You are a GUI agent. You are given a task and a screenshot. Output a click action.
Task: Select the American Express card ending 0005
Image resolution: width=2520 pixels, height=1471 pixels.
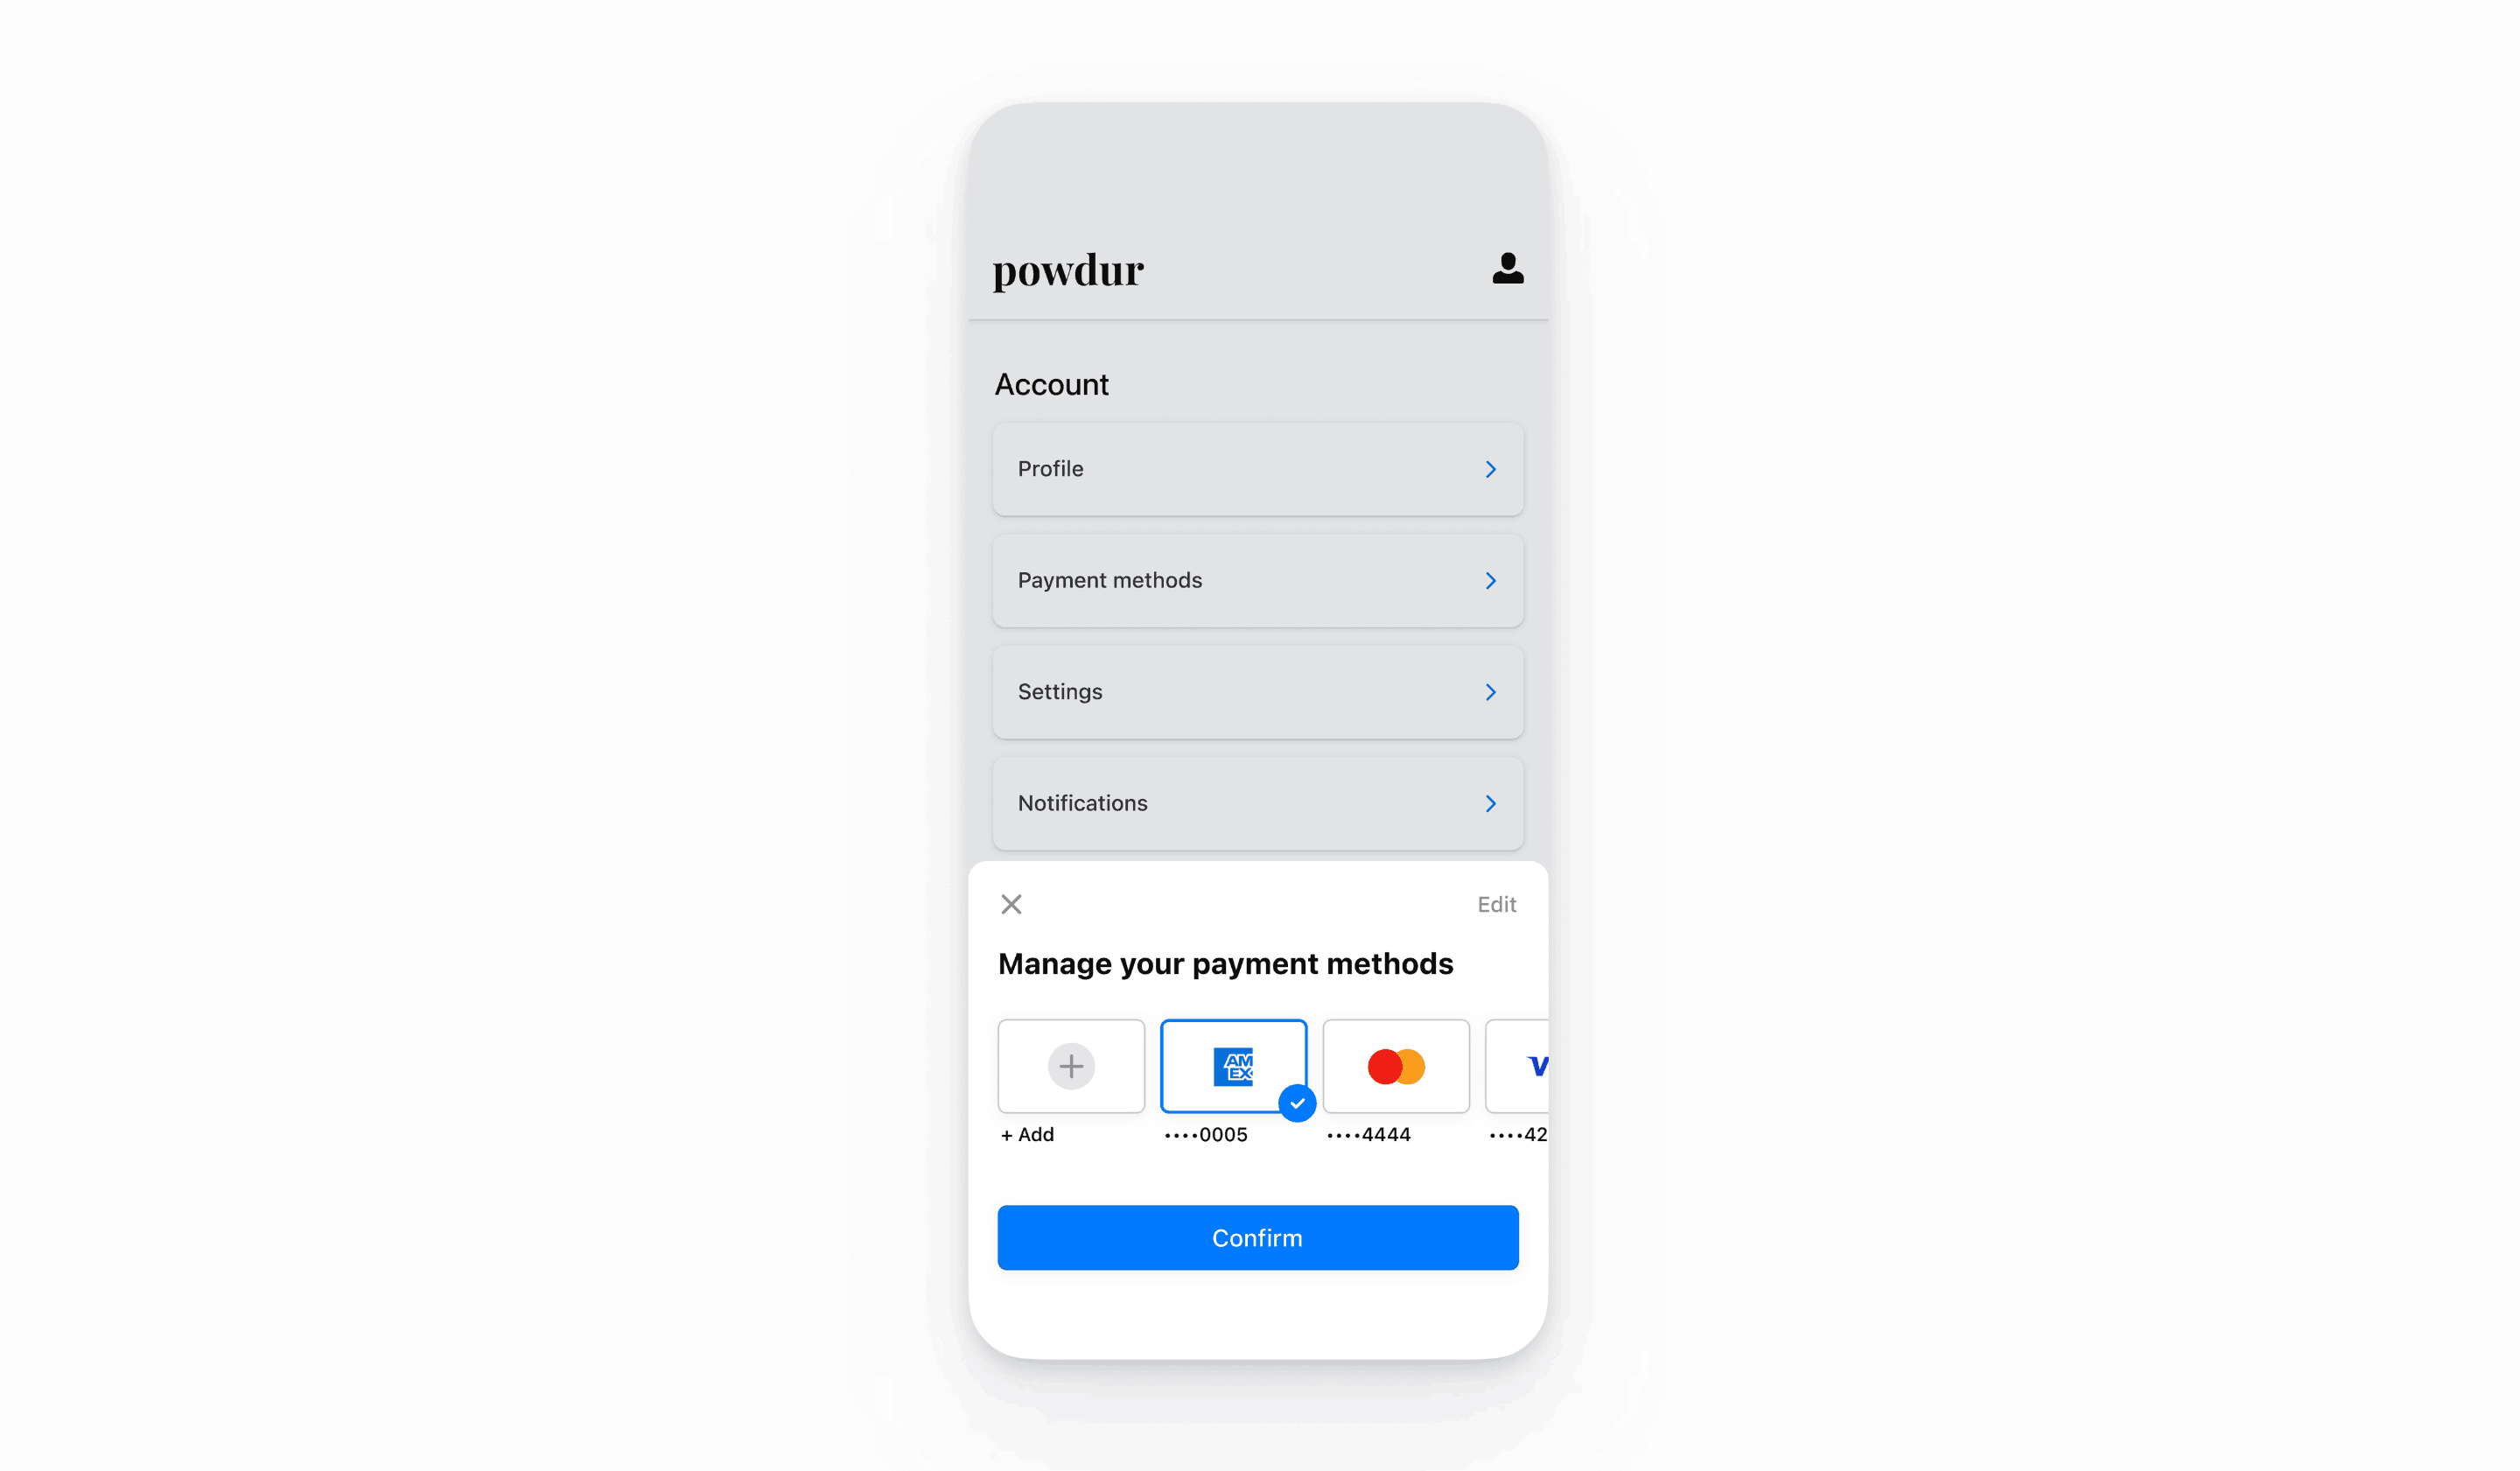[x=1234, y=1065]
